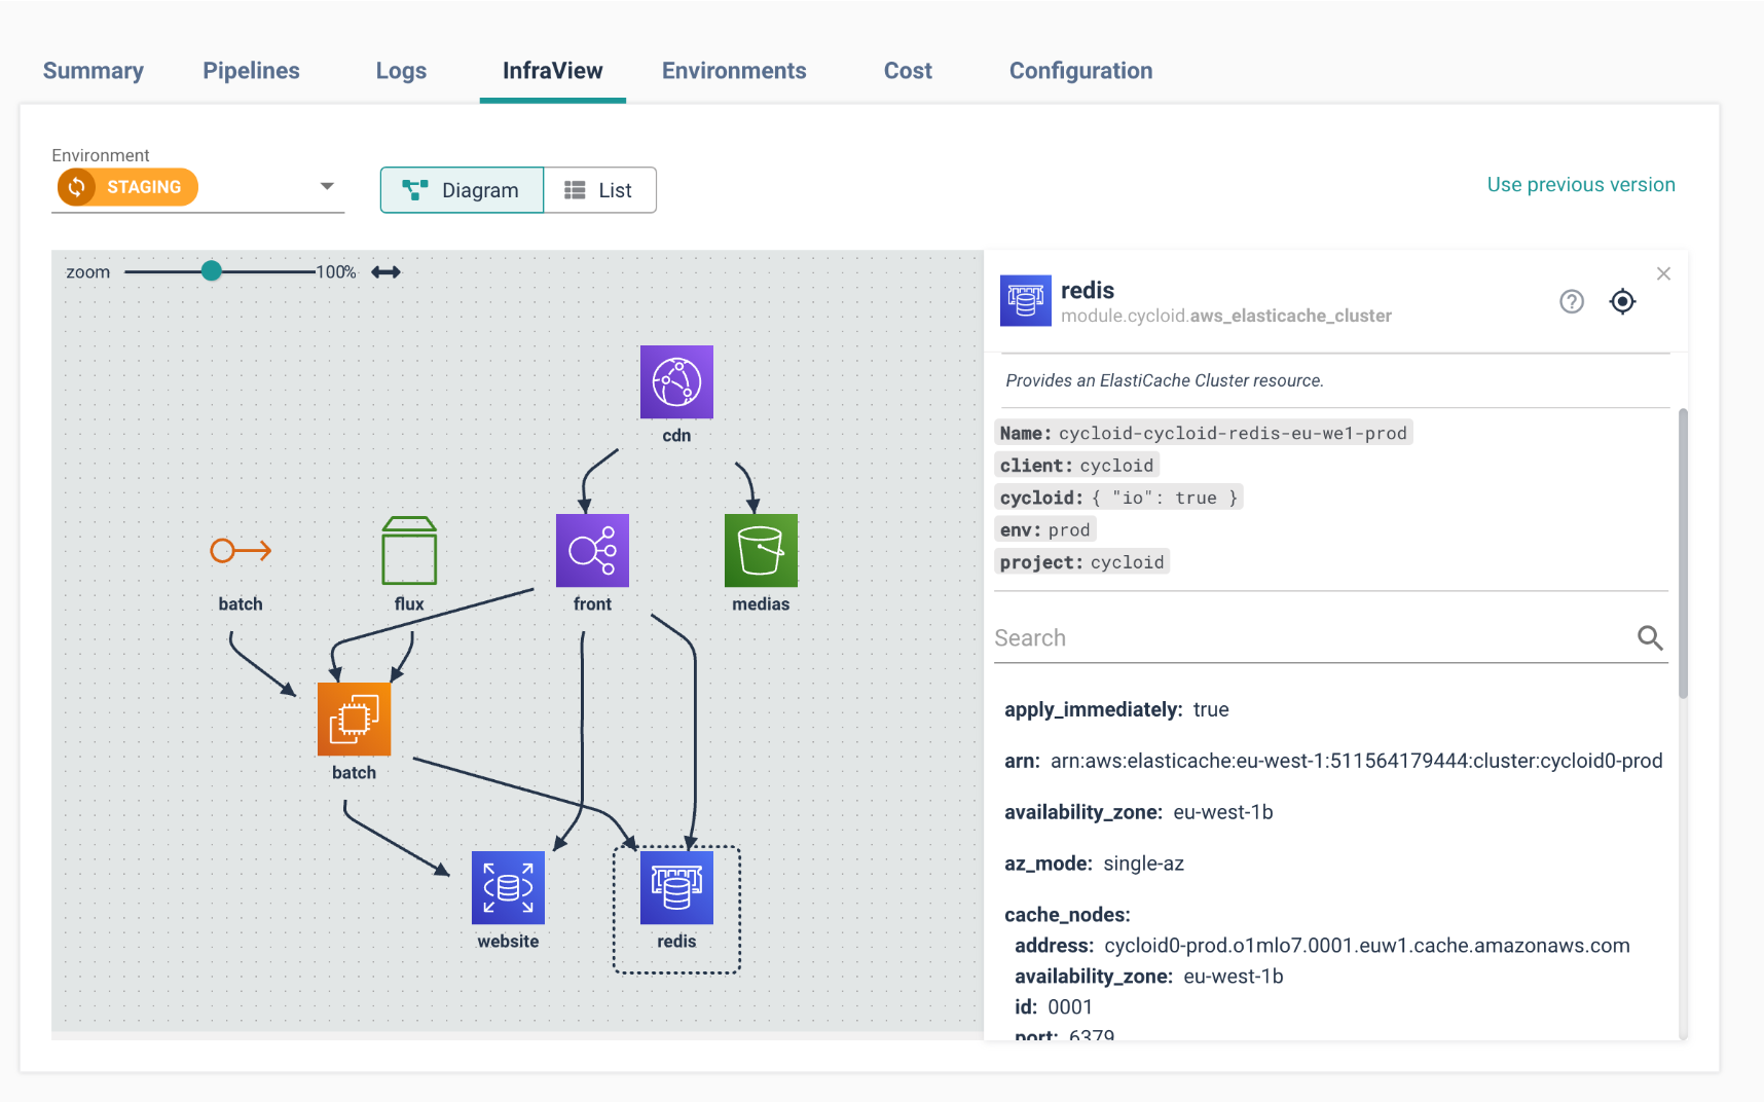Click the fit-to-width double arrow icon
Image resolution: width=1764 pixels, height=1102 pixels.
(386, 272)
